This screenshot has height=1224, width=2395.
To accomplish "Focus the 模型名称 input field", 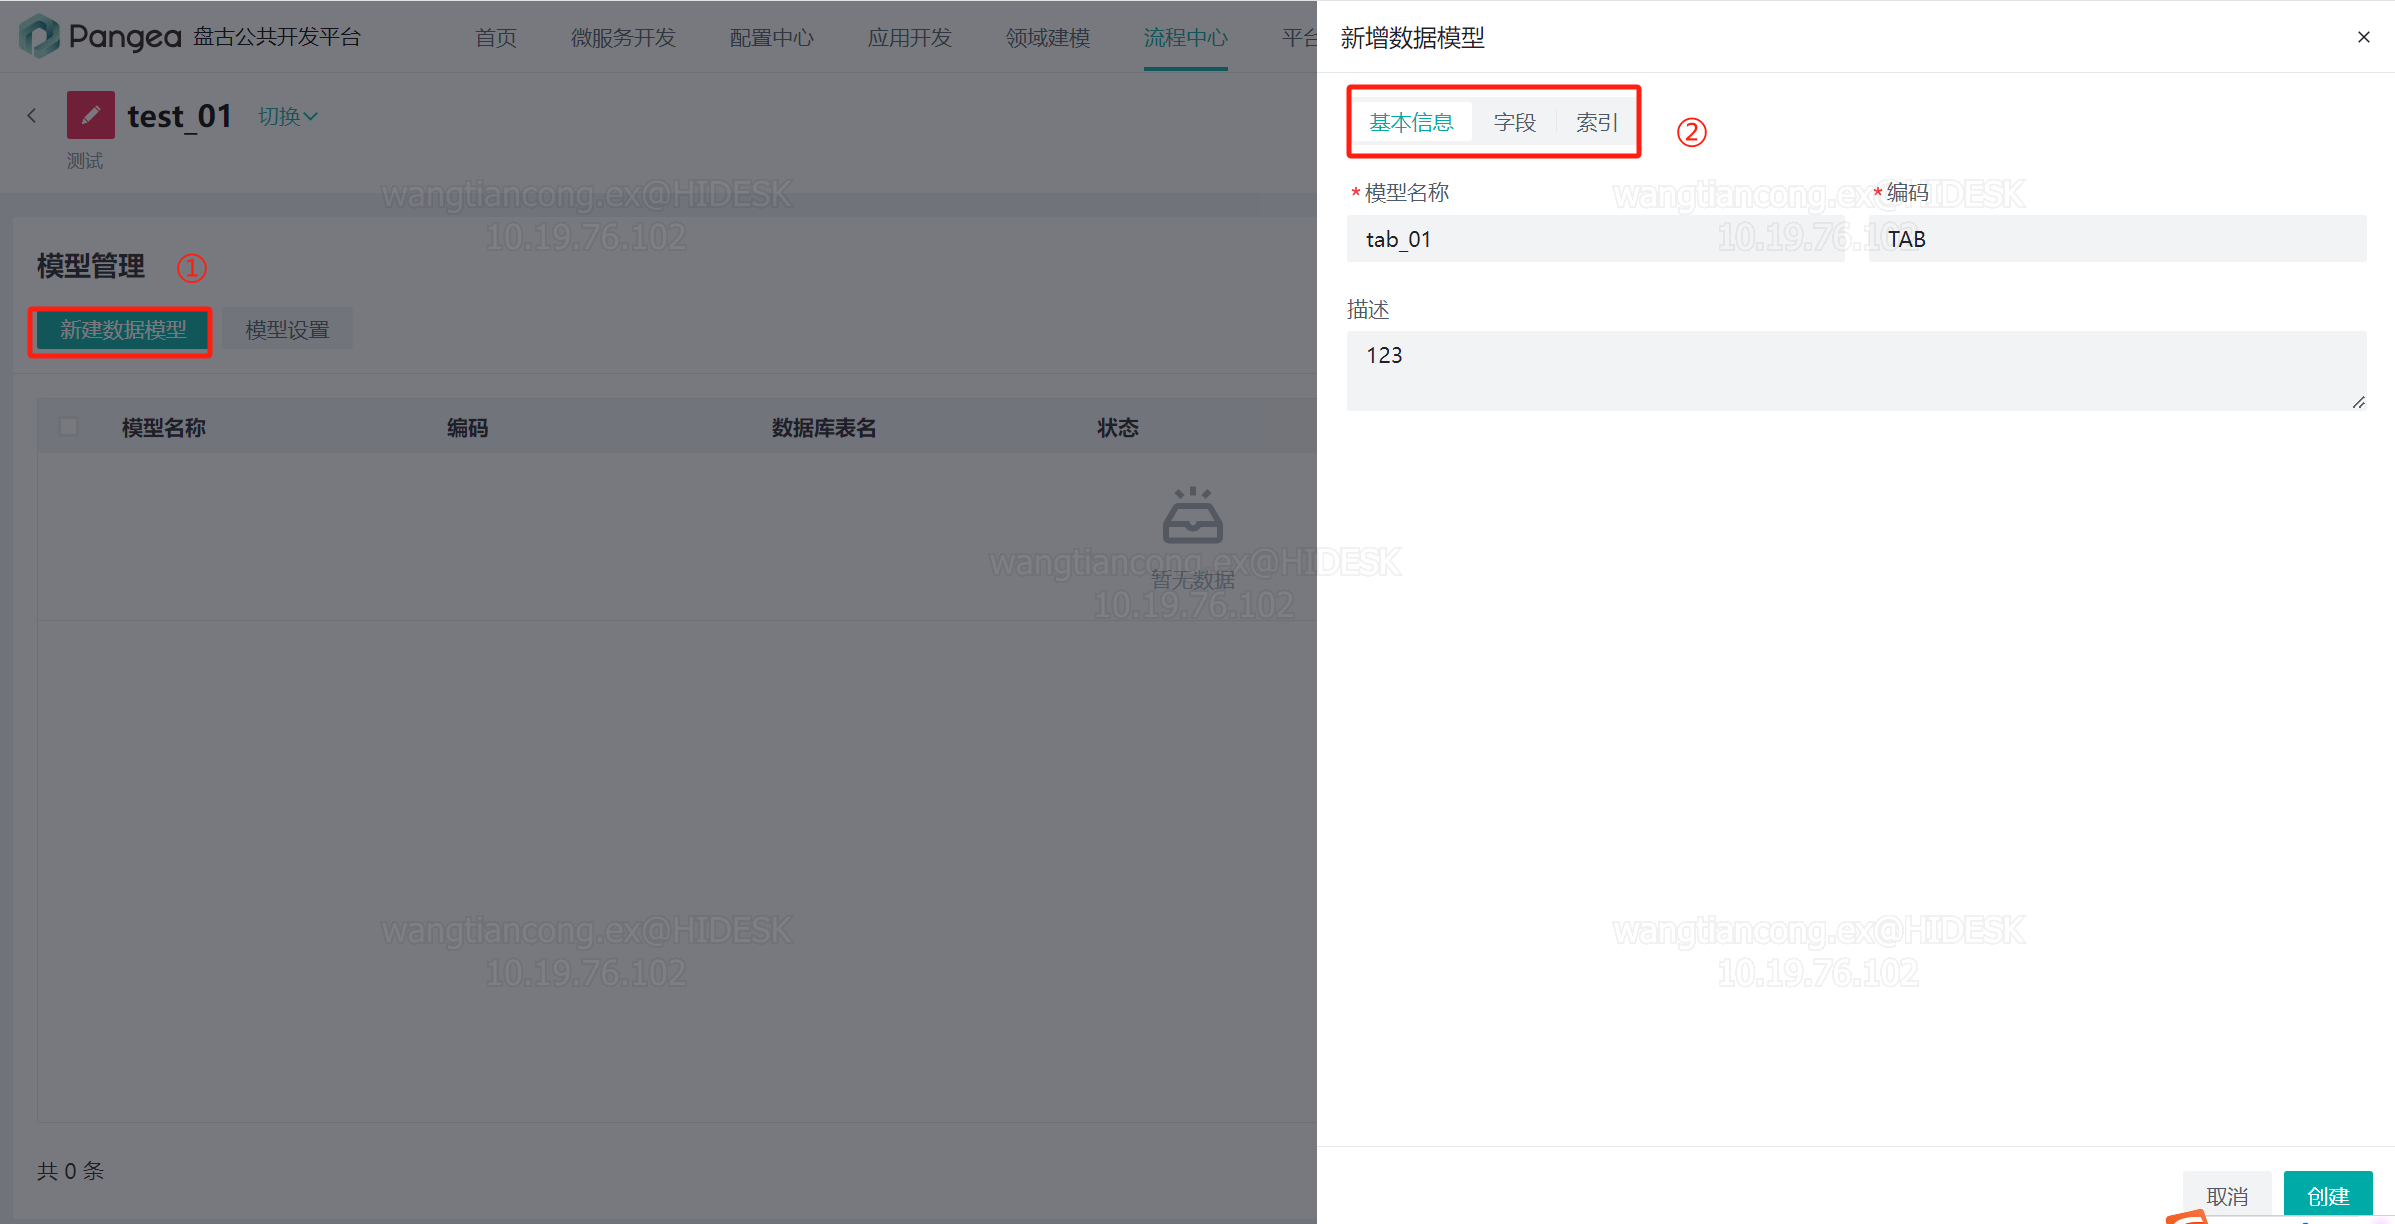I will [x=1596, y=239].
